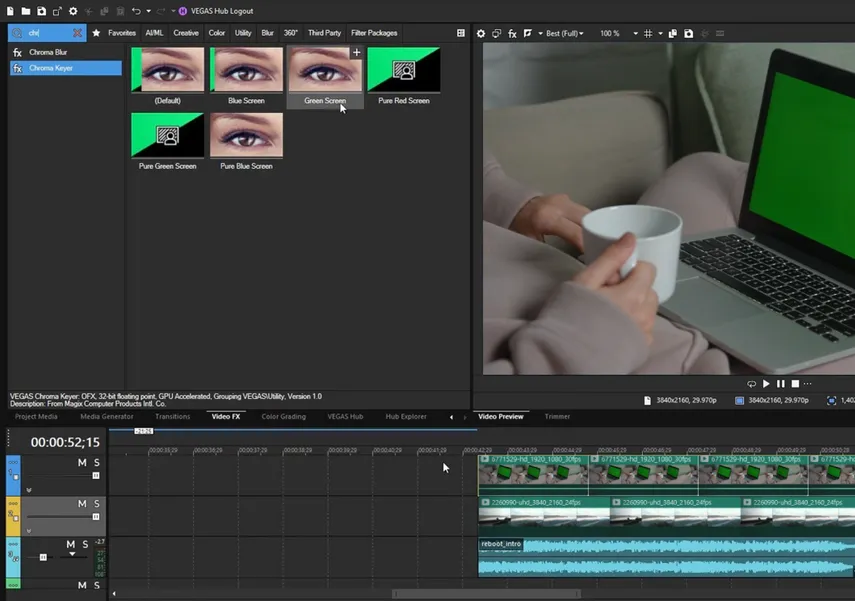Mute video track 2

[82, 503]
